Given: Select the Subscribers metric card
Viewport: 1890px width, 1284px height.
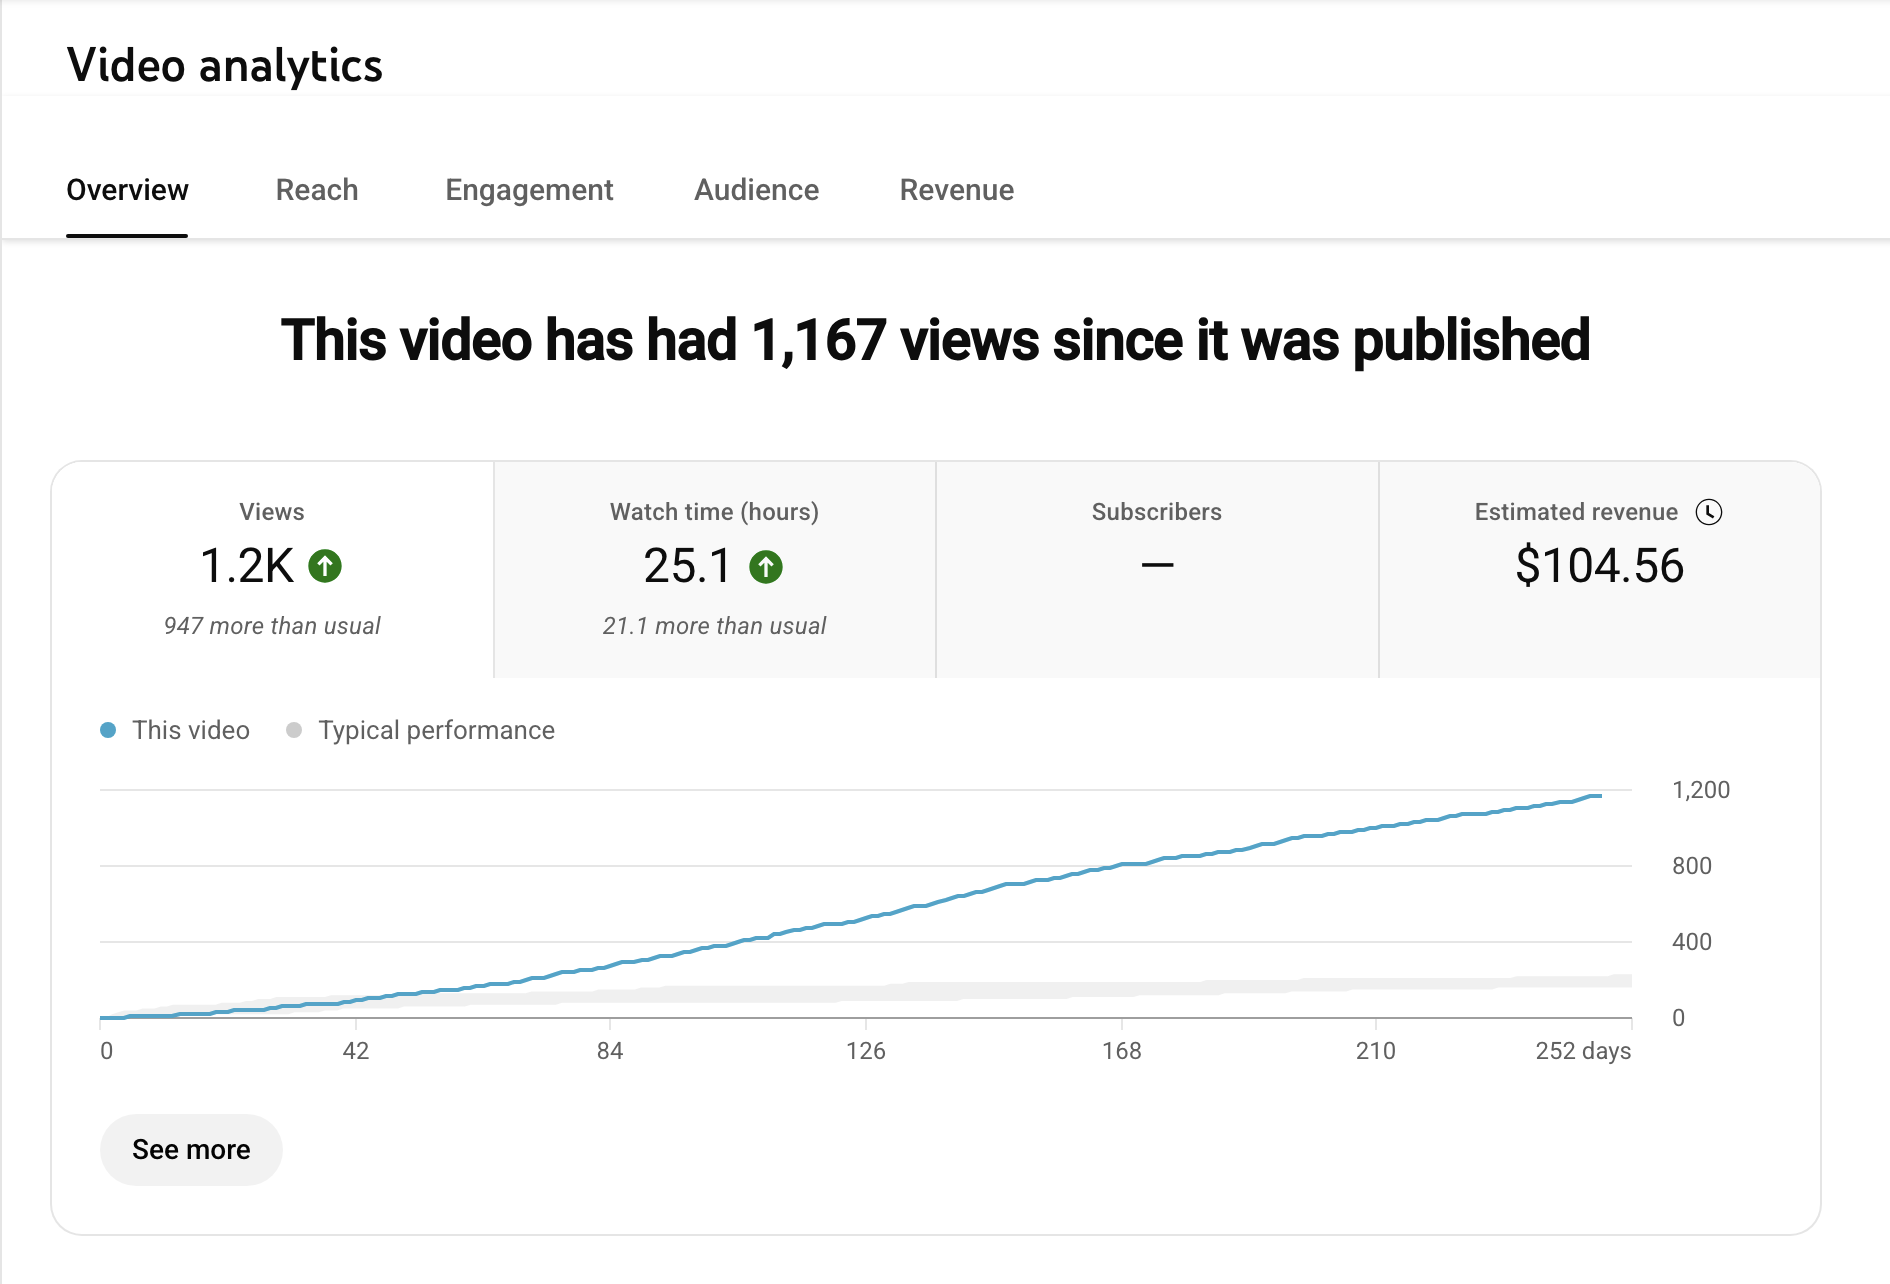Looking at the screenshot, I should (x=1157, y=568).
